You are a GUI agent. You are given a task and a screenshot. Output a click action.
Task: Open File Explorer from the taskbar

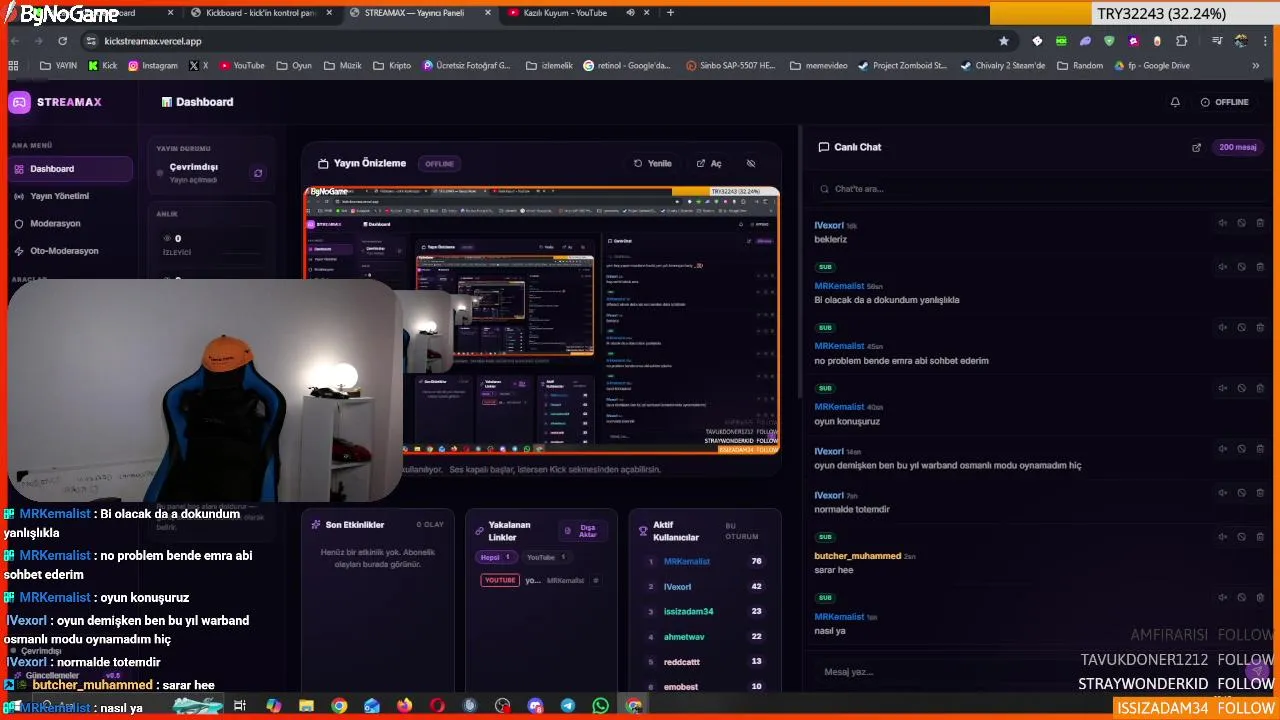306,706
